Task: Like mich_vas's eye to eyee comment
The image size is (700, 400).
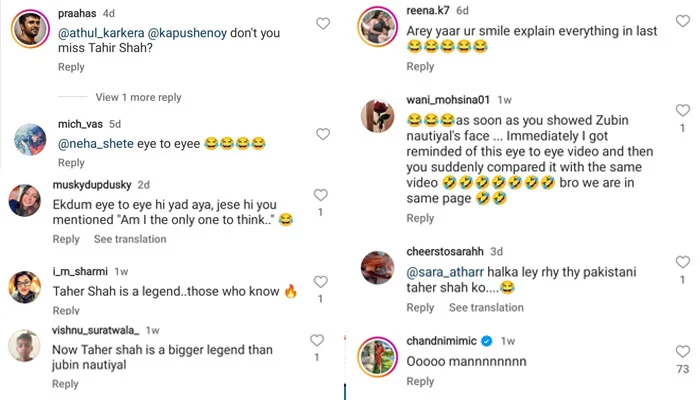Action: tap(323, 134)
